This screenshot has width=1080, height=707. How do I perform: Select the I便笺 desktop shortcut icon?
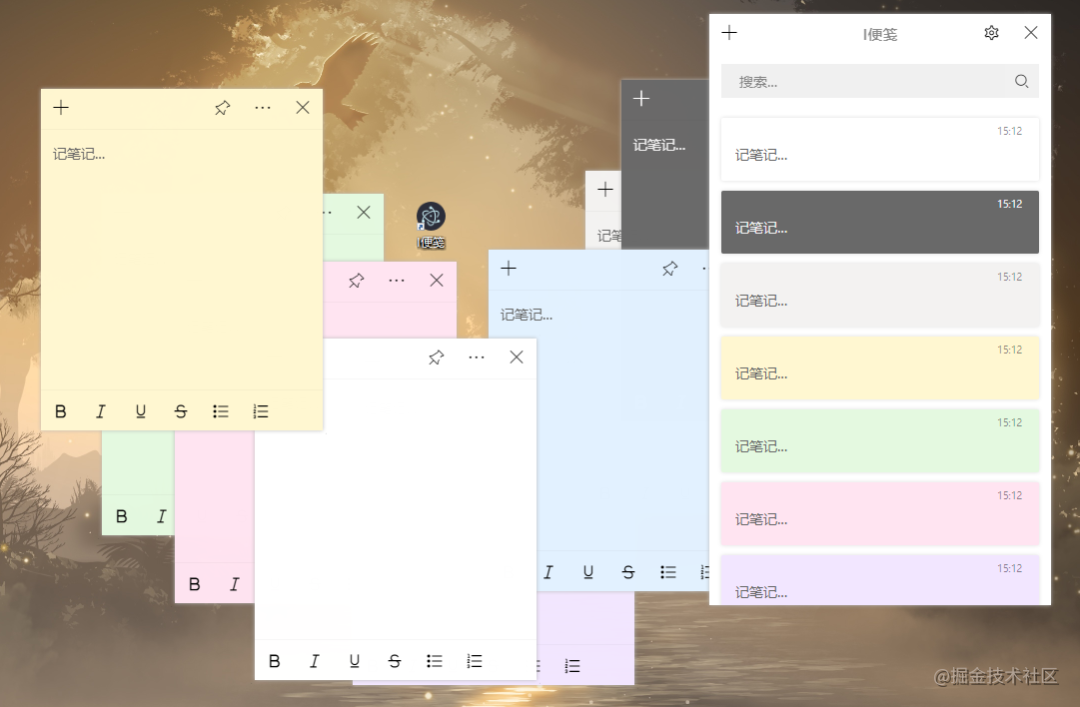[430, 225]
